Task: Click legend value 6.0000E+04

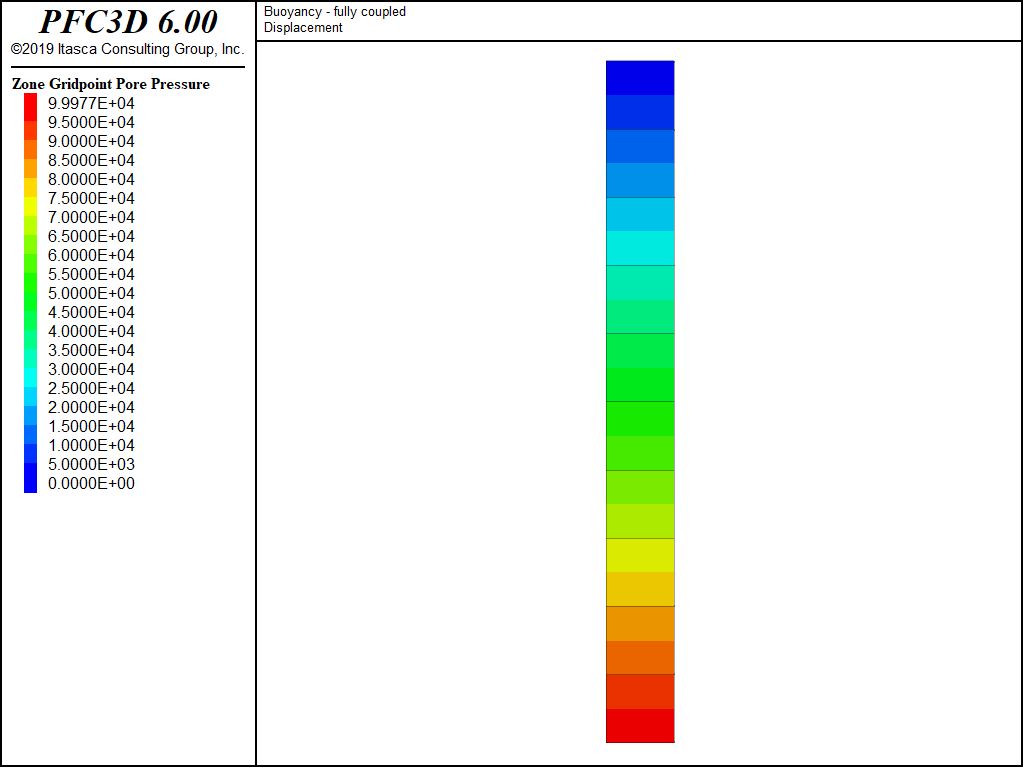Action: click(x=91, y=255)
